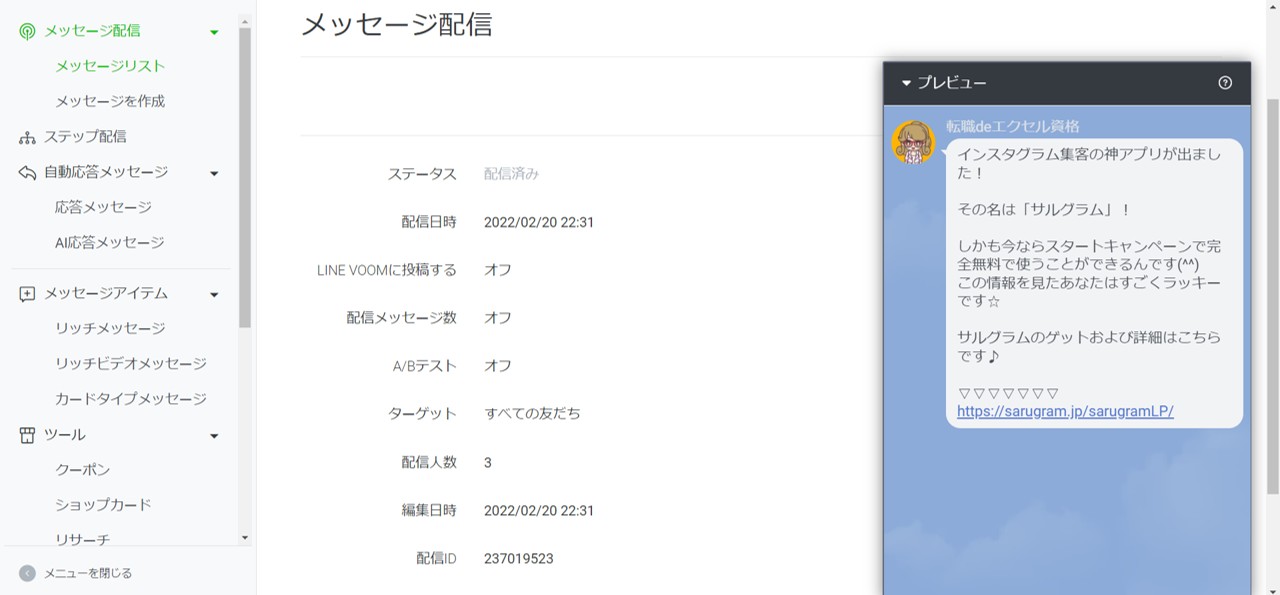Click the メッセージアイテム plus-bubble icon
Screen dimensions: 1280x595
click(27, 294)
